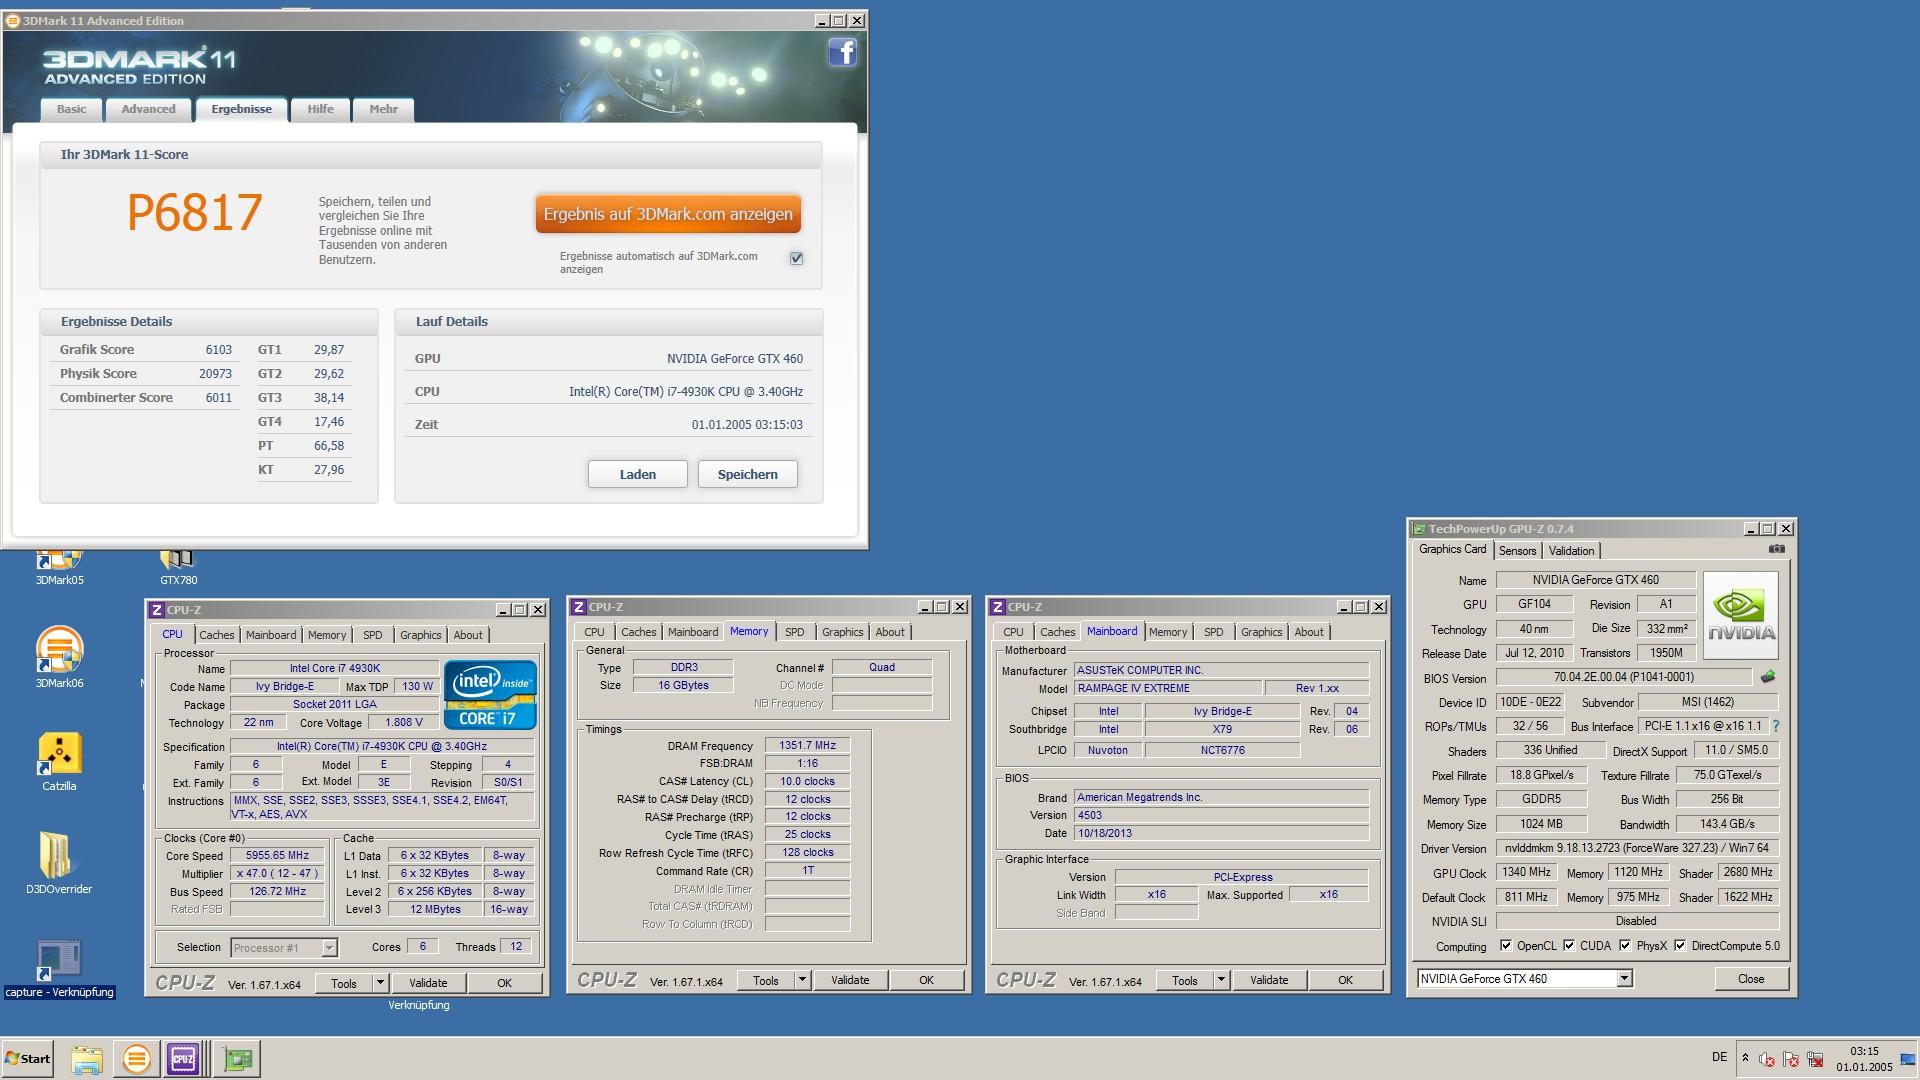Toggle automatic results upload checkbox
Screen dimensions: 1920x1080
[796, 258]
